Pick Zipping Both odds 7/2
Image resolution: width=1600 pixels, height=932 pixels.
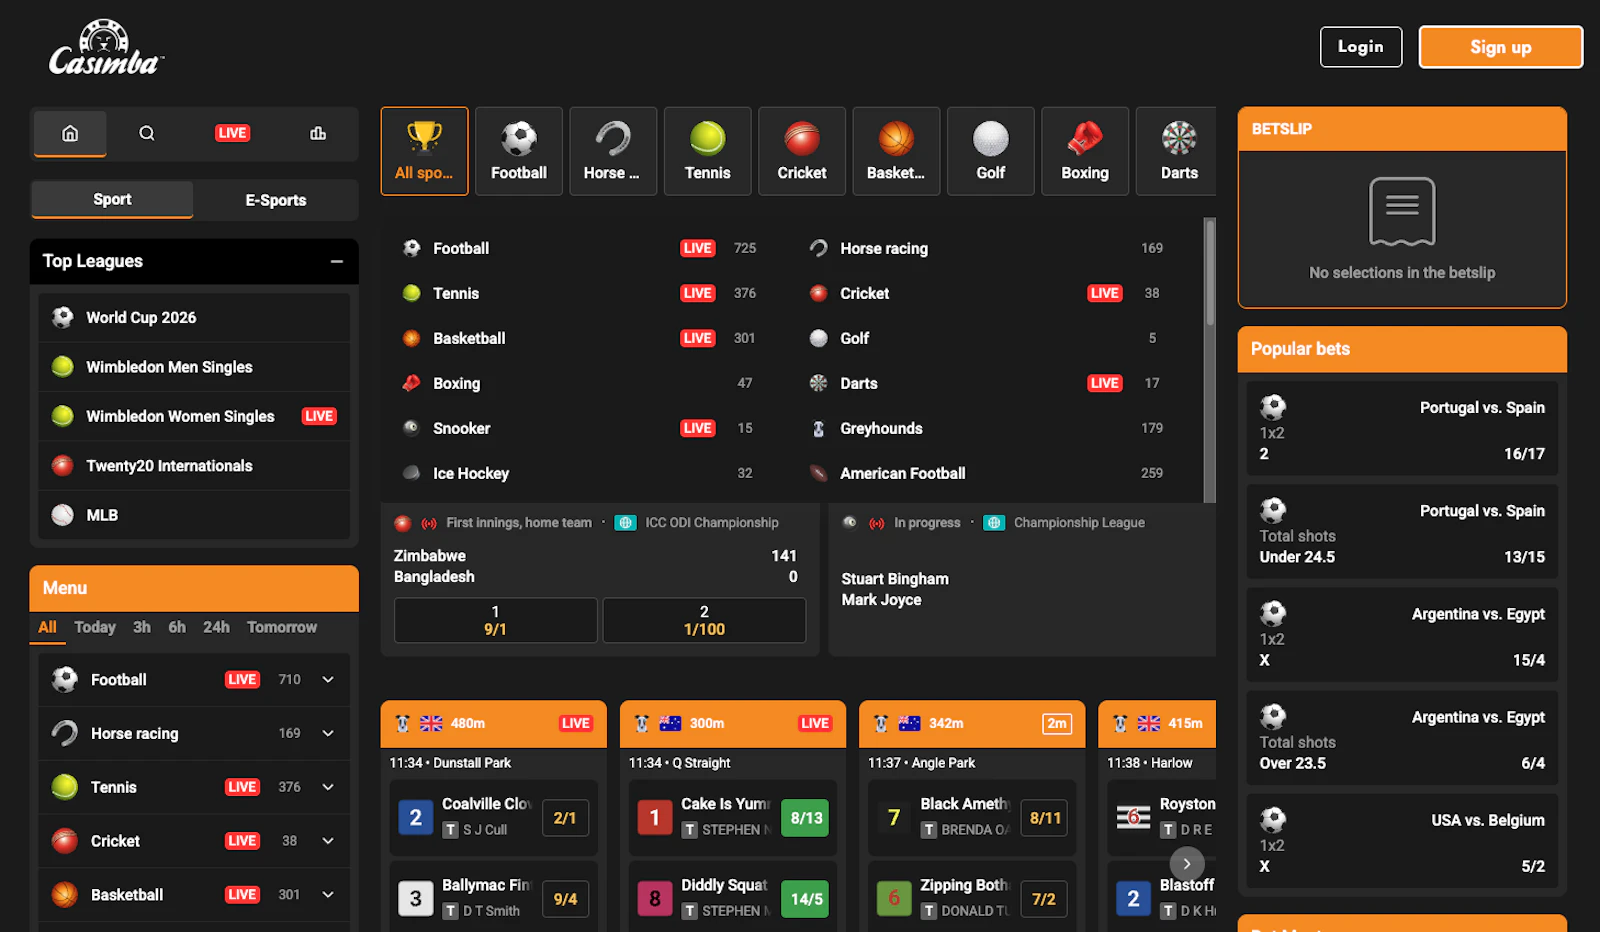[1045, 899]
